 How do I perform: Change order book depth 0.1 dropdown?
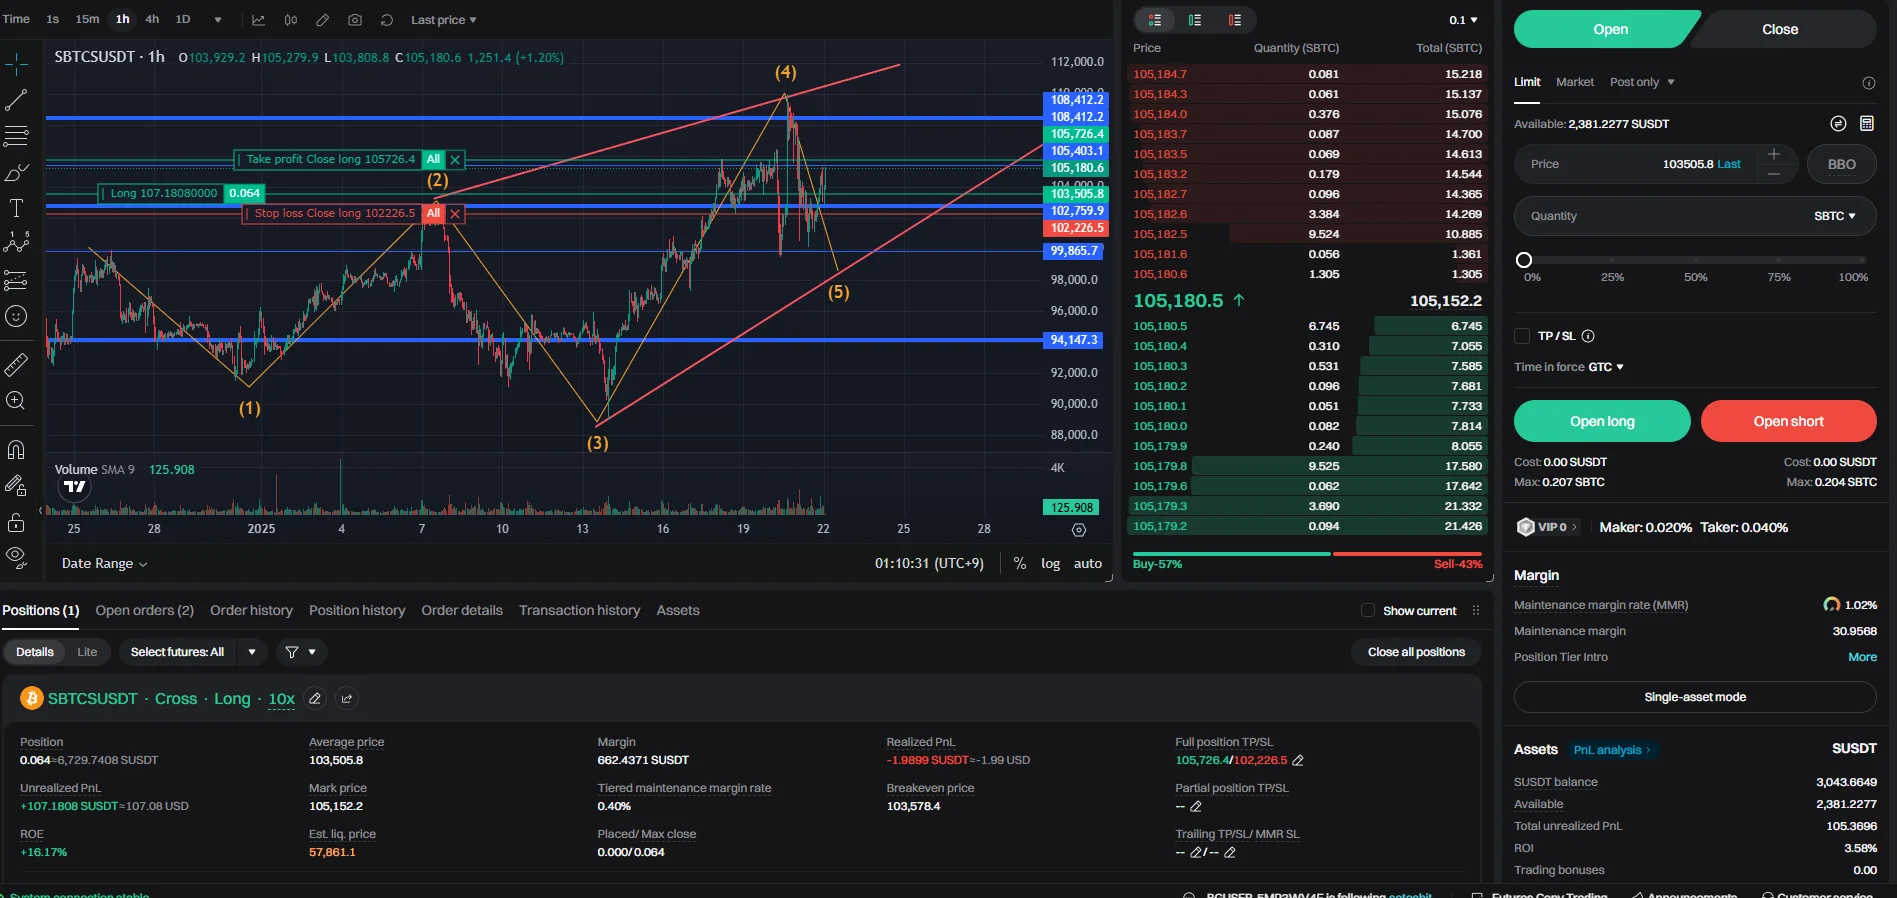point(1463,20)
